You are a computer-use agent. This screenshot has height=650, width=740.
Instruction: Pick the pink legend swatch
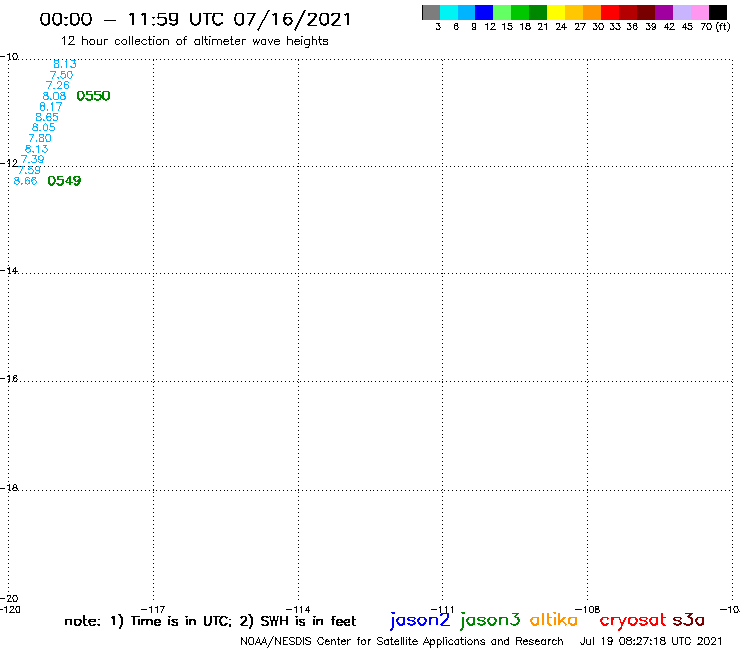pos(699,12)
